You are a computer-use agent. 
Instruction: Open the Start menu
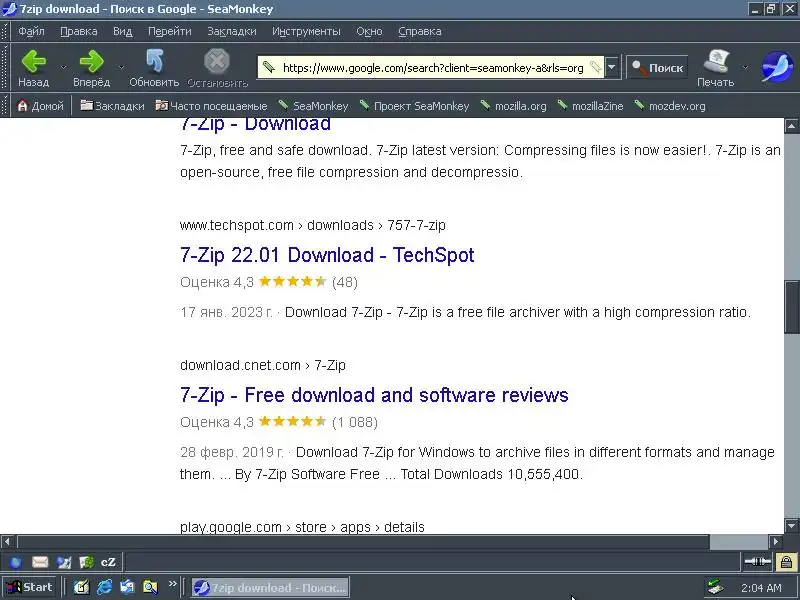29,587
